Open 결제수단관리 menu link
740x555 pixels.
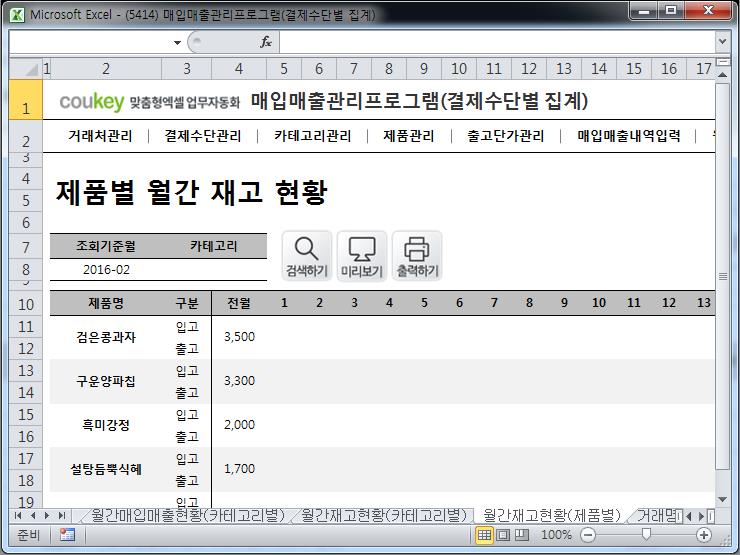pos(203,136)
